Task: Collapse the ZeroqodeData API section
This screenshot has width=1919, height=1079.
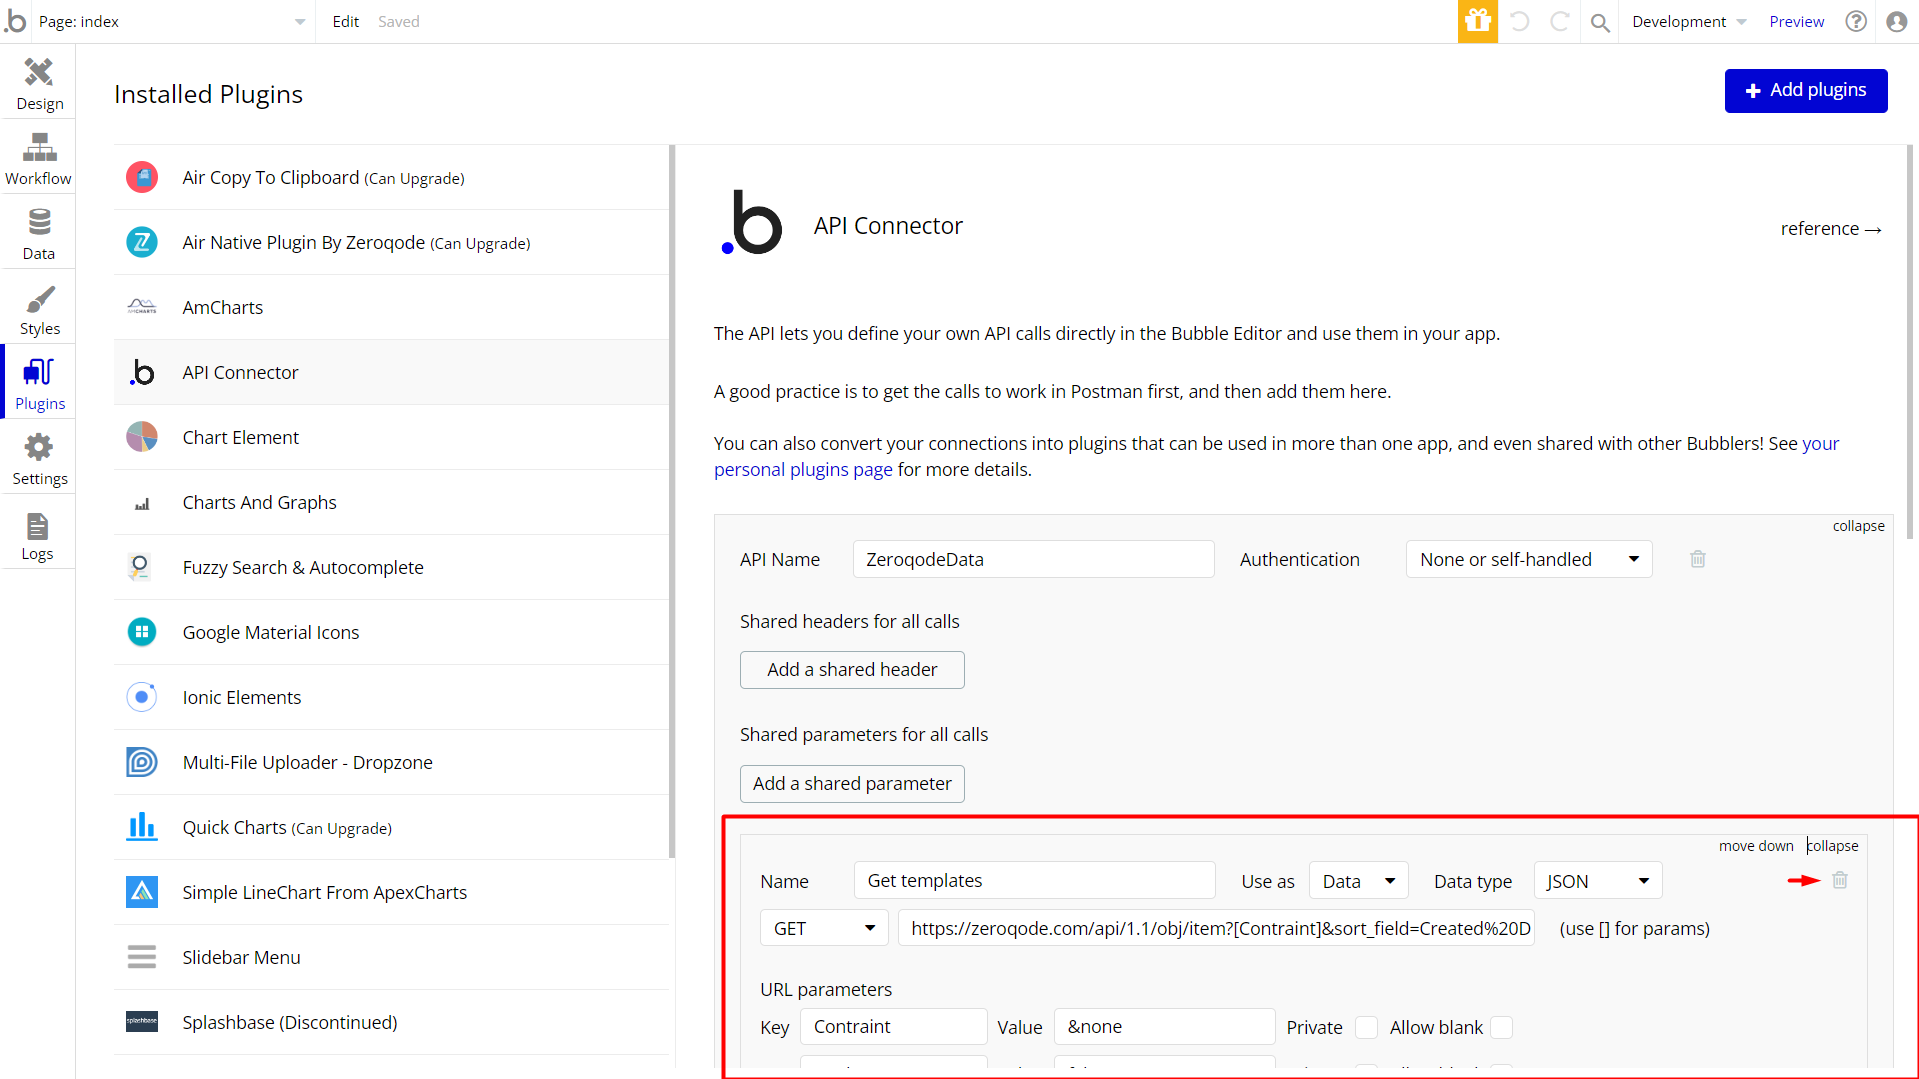Action: pyautogui.click(x=1858, y=526)
